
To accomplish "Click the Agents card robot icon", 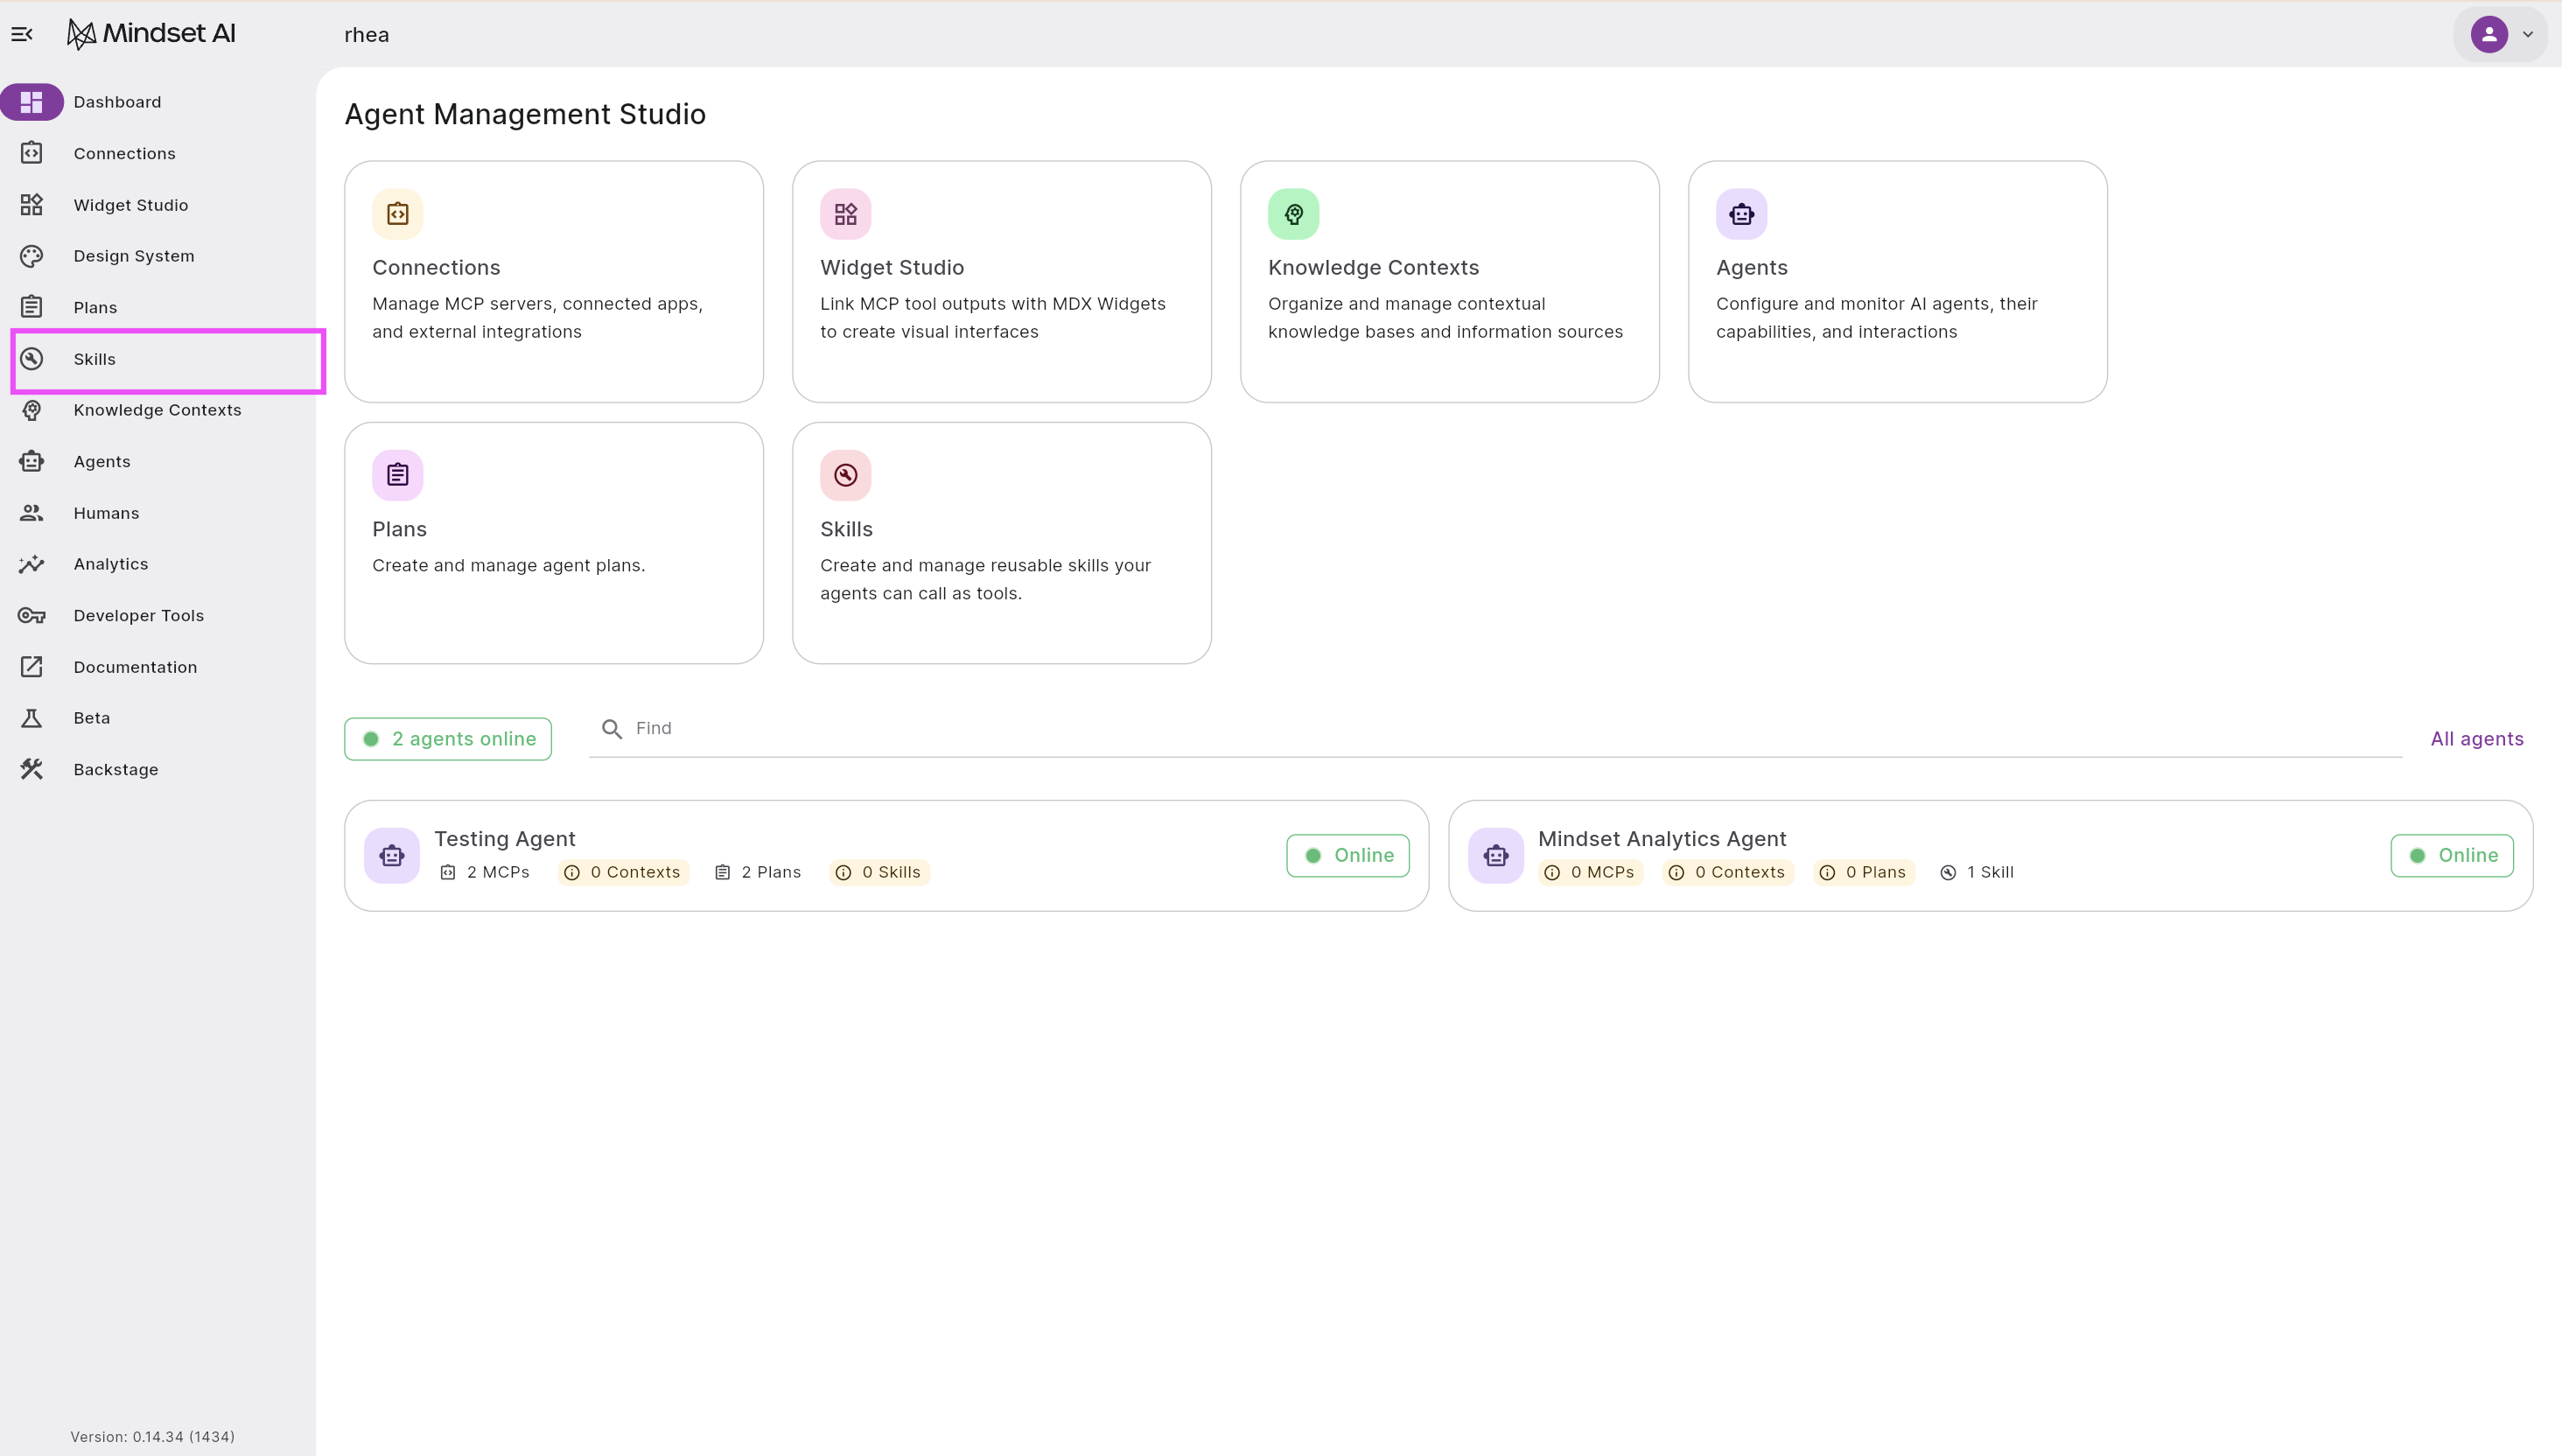I will click(x=1742, y=214).
